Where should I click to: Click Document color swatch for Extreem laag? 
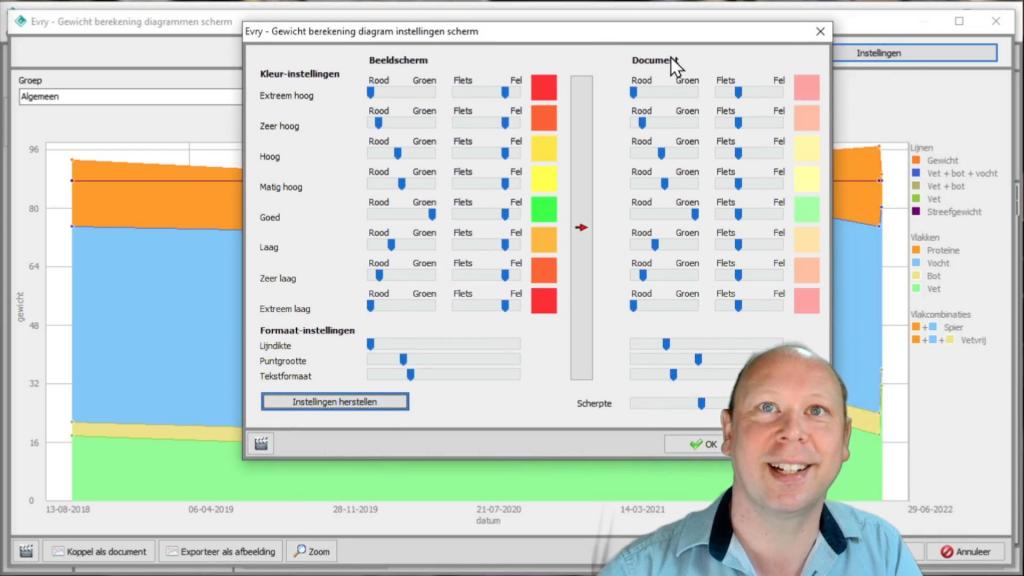click(x=807, y=301)
